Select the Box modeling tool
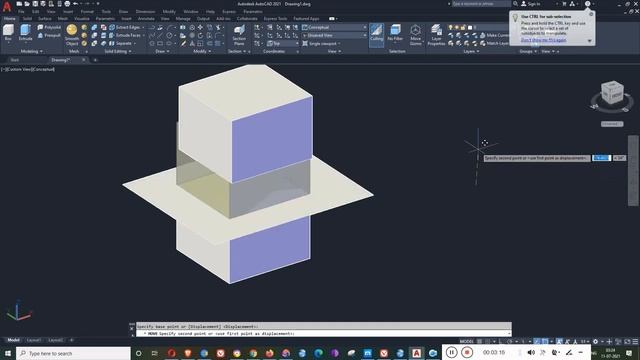This screenshot has height=360, width=640. pos(8,33)
